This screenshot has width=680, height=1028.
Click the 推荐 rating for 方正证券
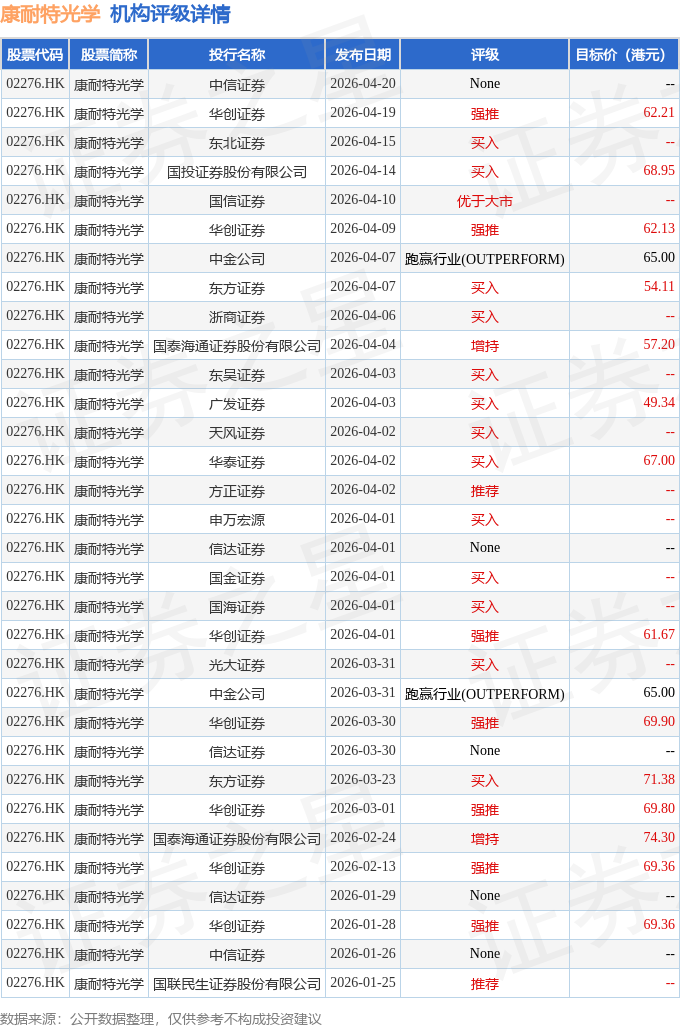point(485,490)
